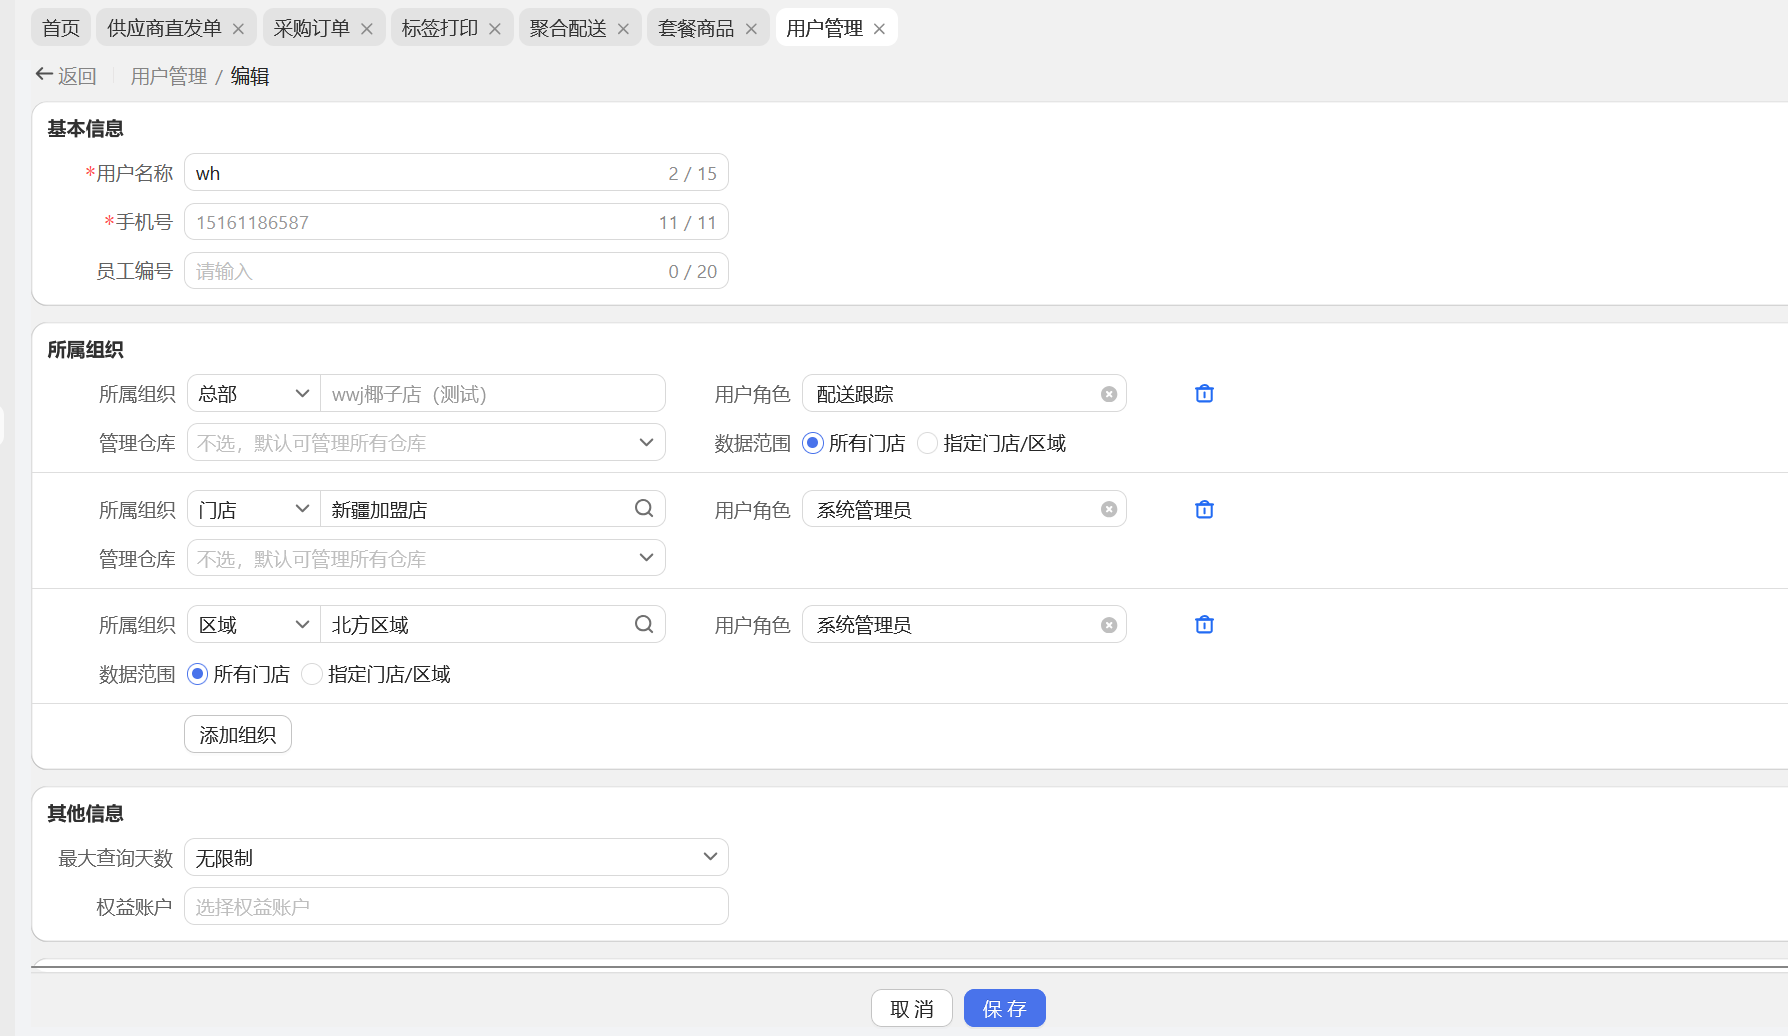Switch to the 采购订单 tab
Image resolution: width=1788 pixels, height=1036 pixels.
click(x=311, y=29)
